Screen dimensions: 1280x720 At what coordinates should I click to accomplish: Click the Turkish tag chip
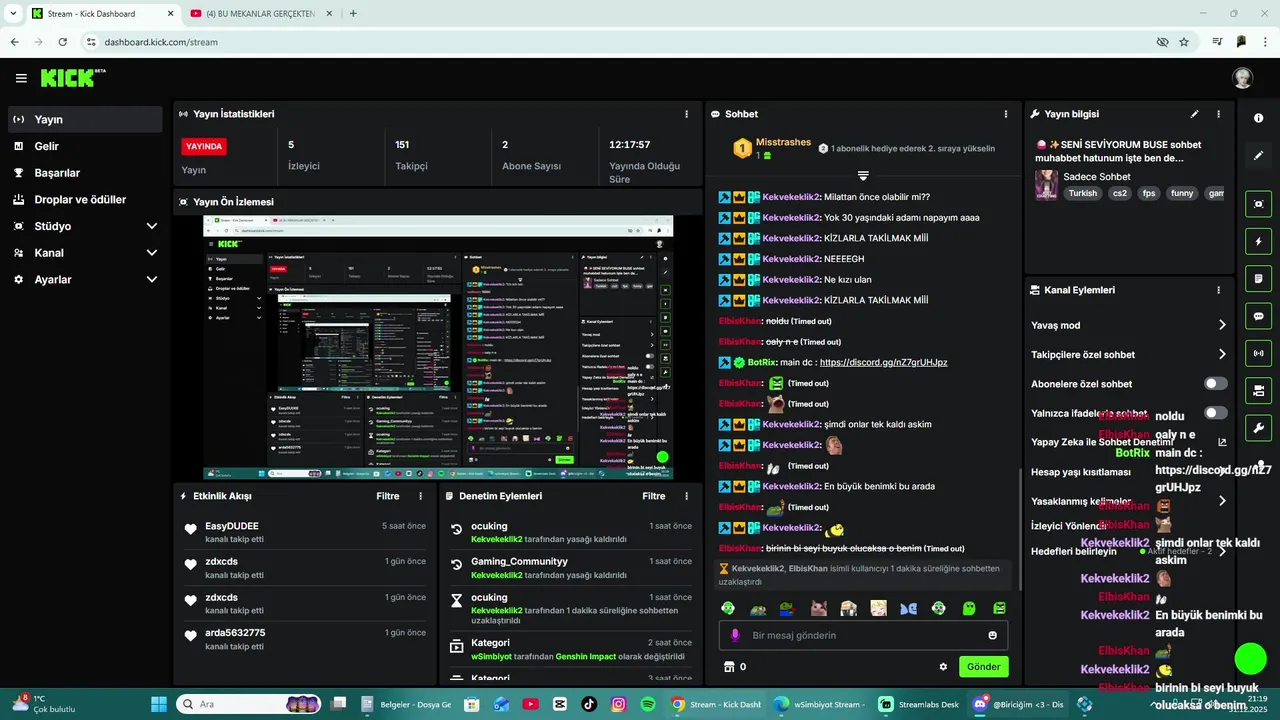[1082, 193]
